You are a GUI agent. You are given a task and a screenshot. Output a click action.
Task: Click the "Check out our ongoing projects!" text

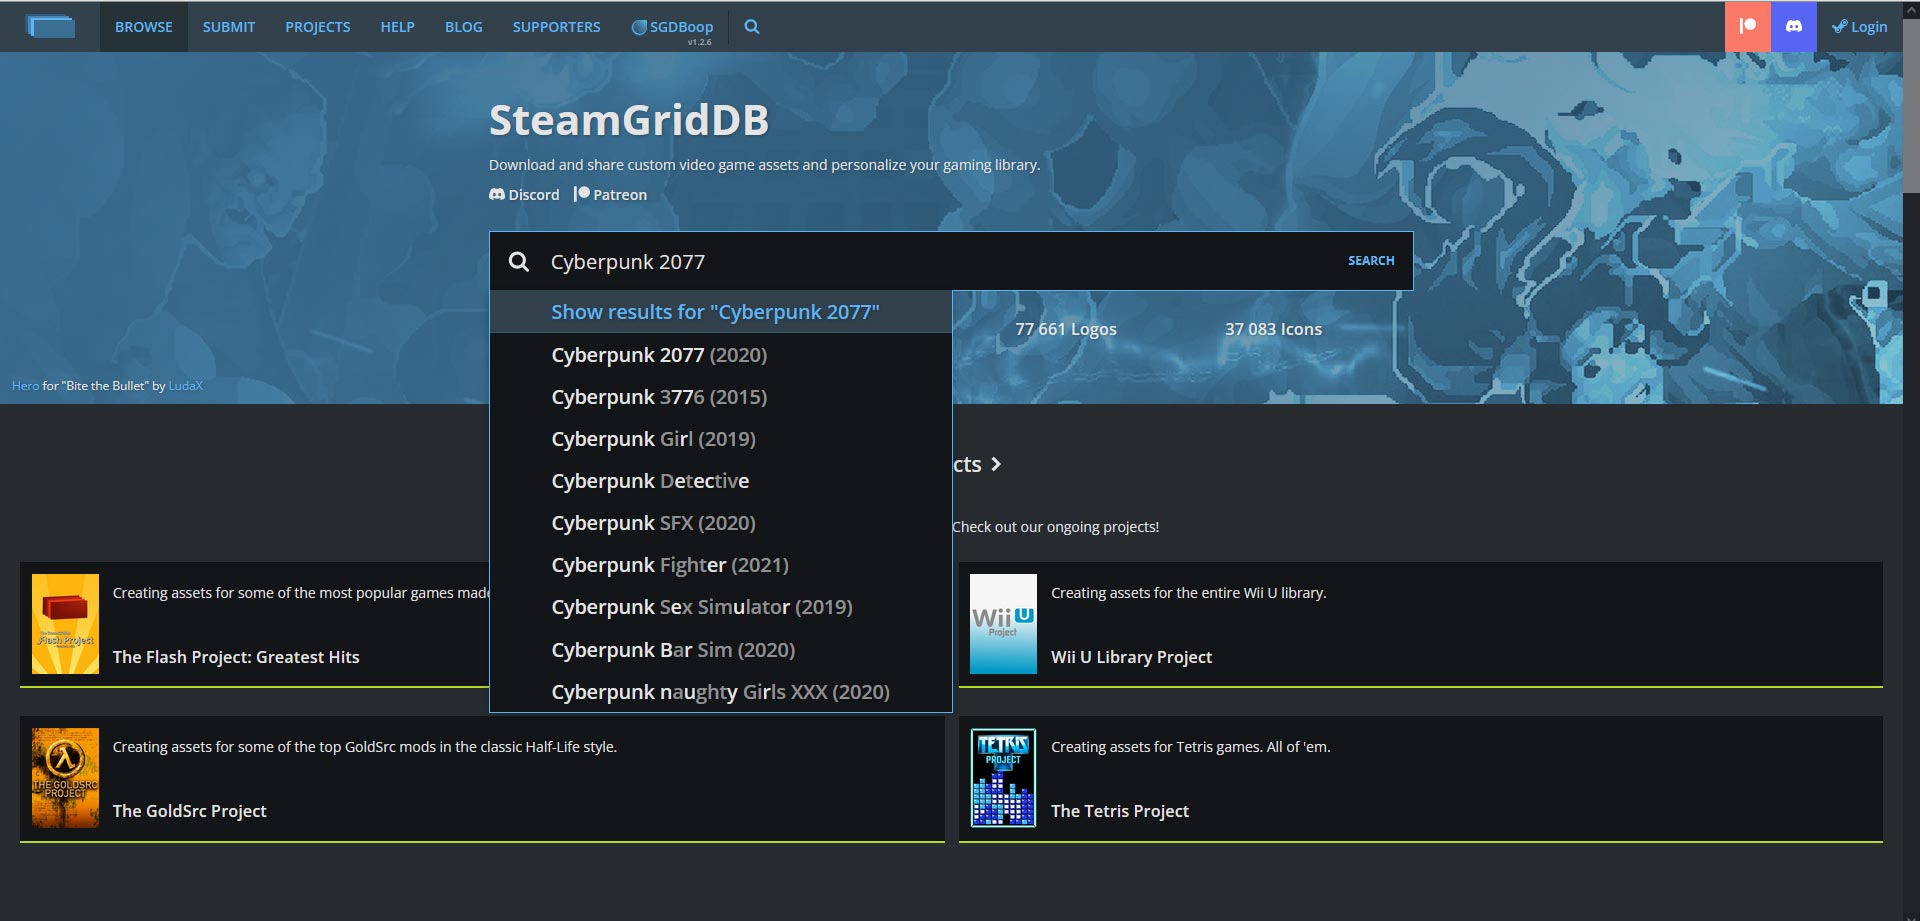(1056, 527)
